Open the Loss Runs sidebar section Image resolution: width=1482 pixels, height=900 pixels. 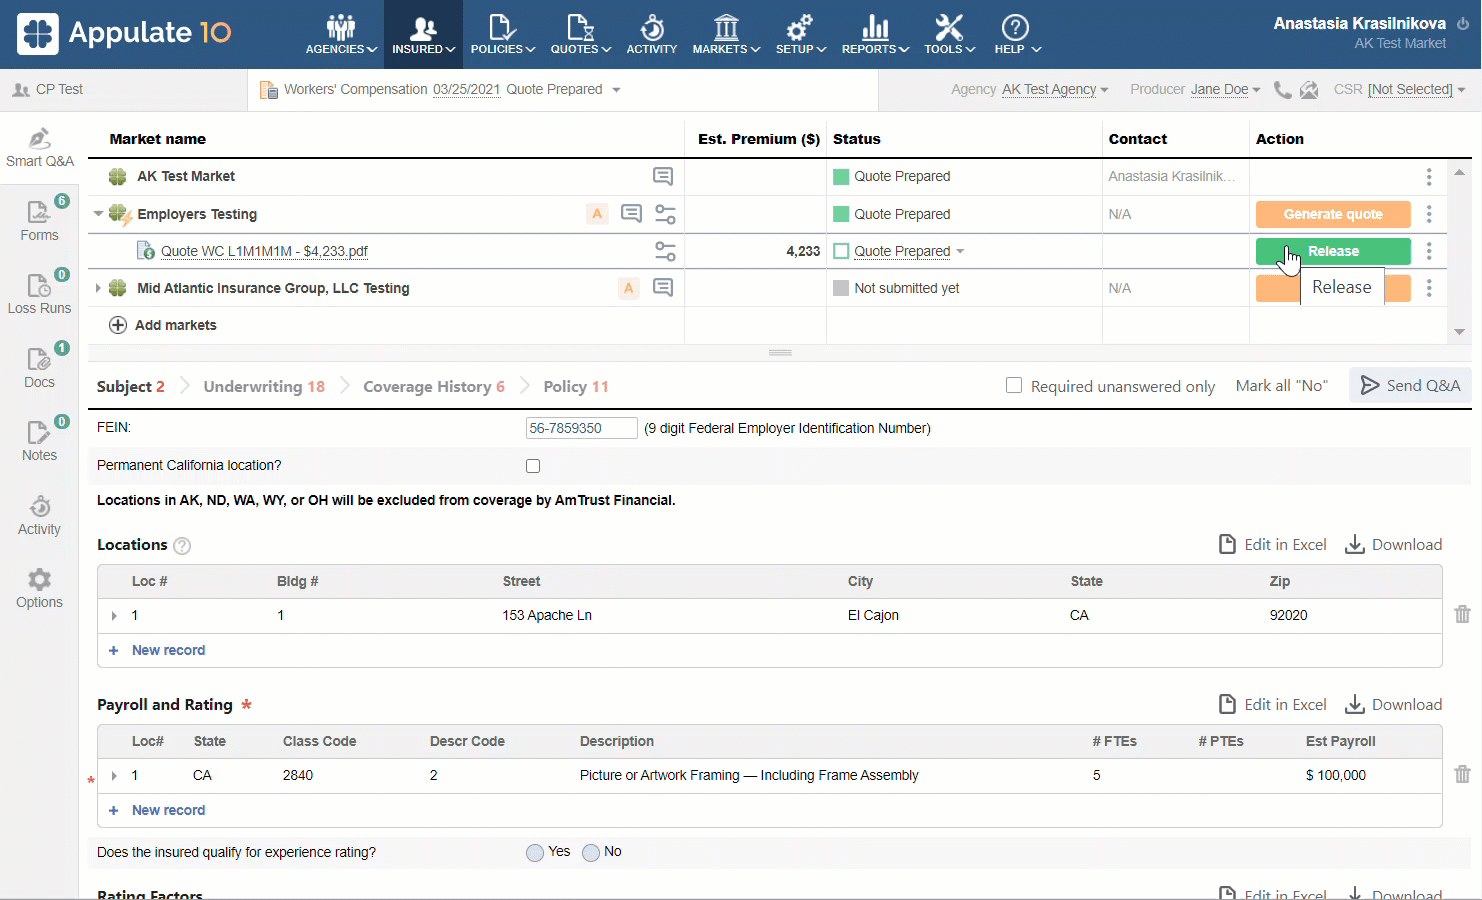[39, 293]
